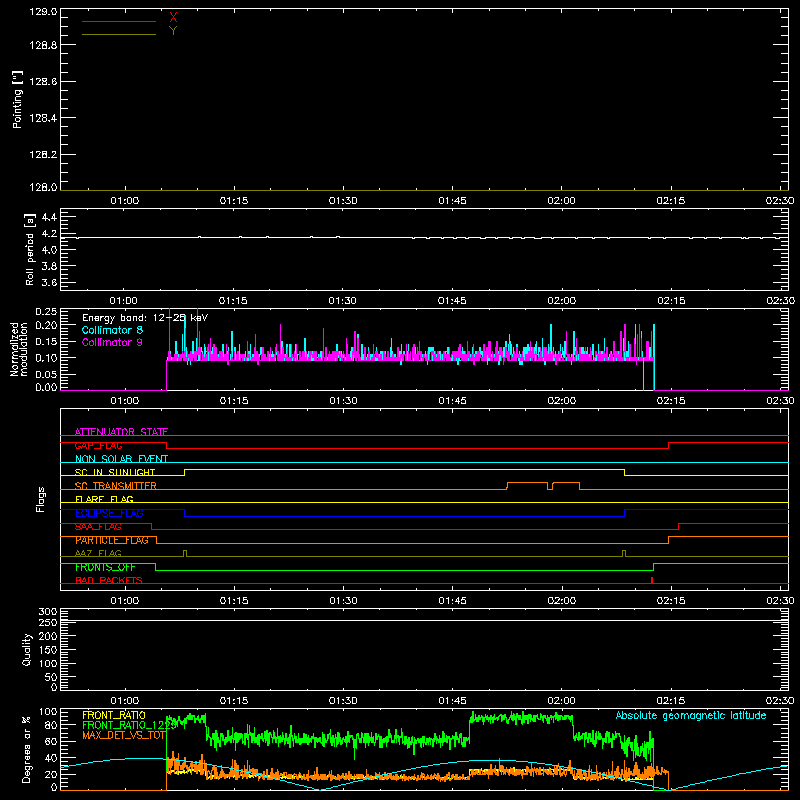Click 'Absolute geomagnetic latitude' label
This screenshot has height=800, width=800.
(691, 715)
